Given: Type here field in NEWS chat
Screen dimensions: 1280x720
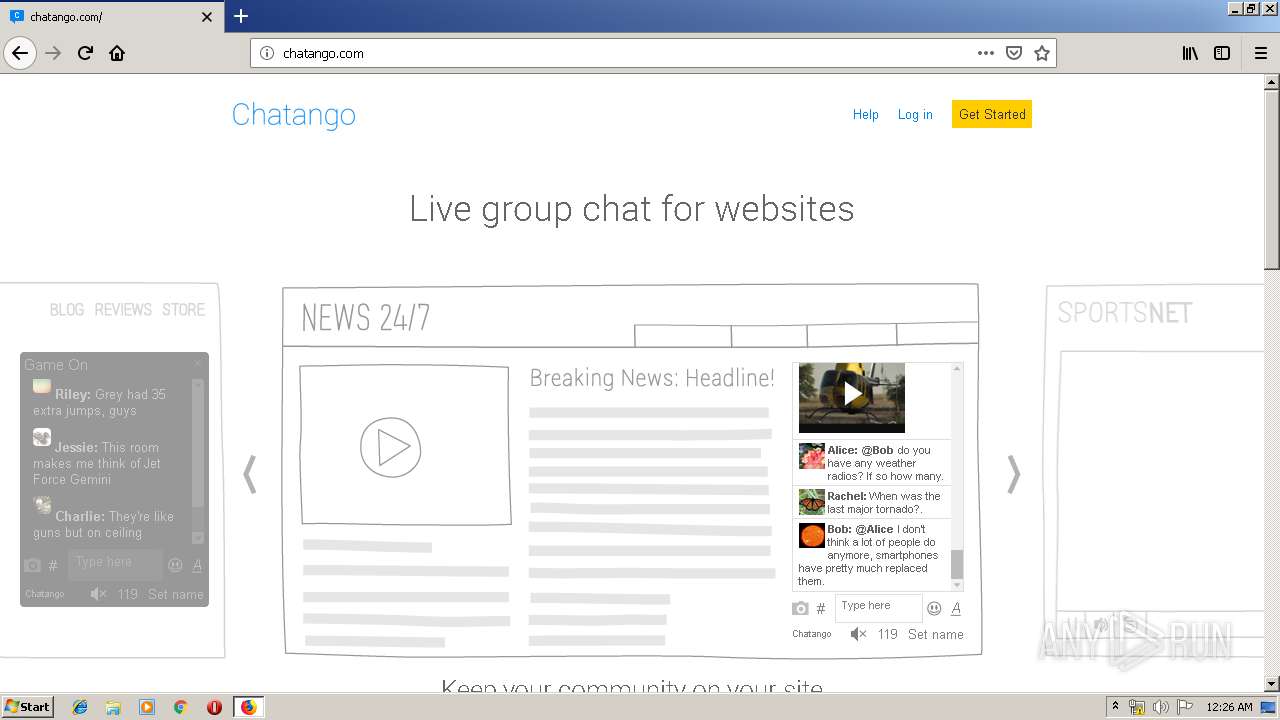Looking at the screenshot, I should click(878, 607).
